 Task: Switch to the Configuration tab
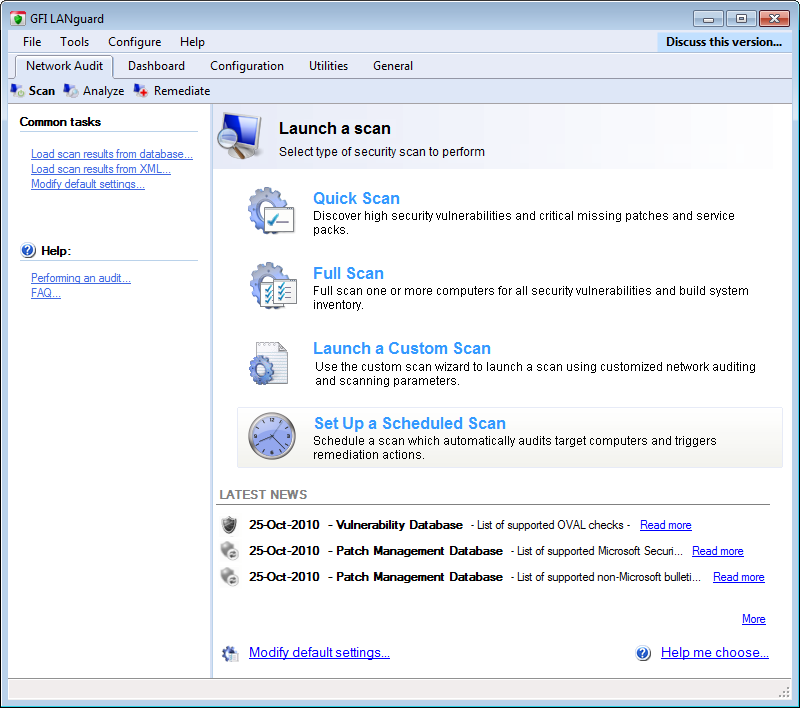247,66
